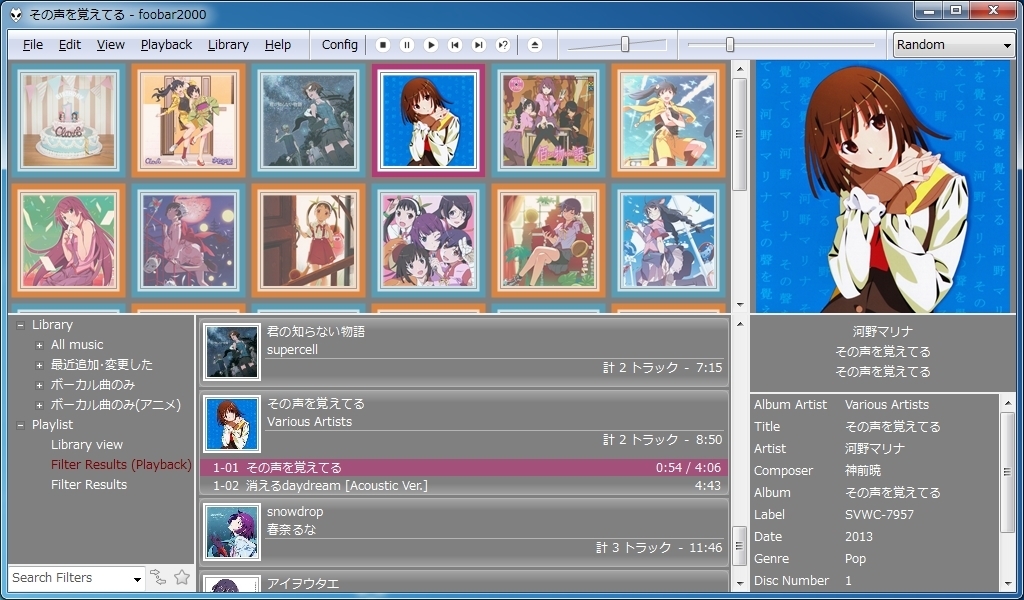
Task: Click the Pause icon on the toolbar
Action: 407,45
